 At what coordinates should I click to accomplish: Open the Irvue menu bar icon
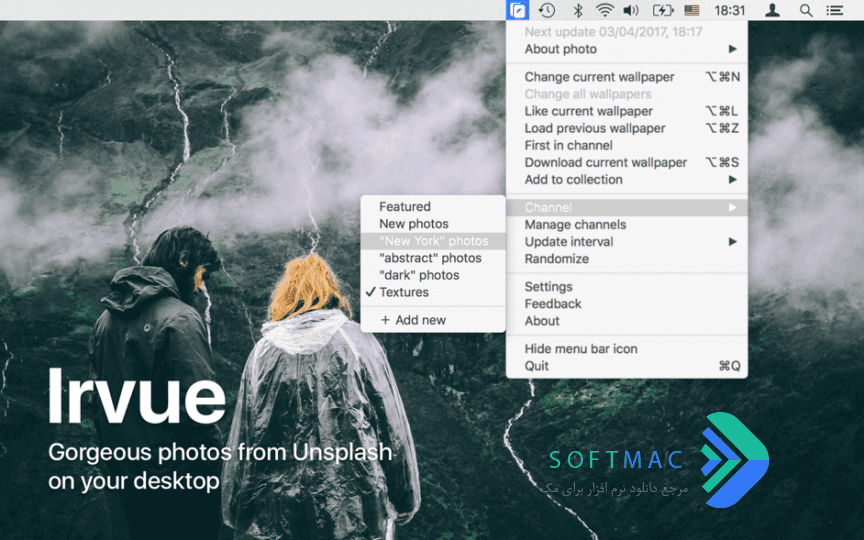[517, 10]
